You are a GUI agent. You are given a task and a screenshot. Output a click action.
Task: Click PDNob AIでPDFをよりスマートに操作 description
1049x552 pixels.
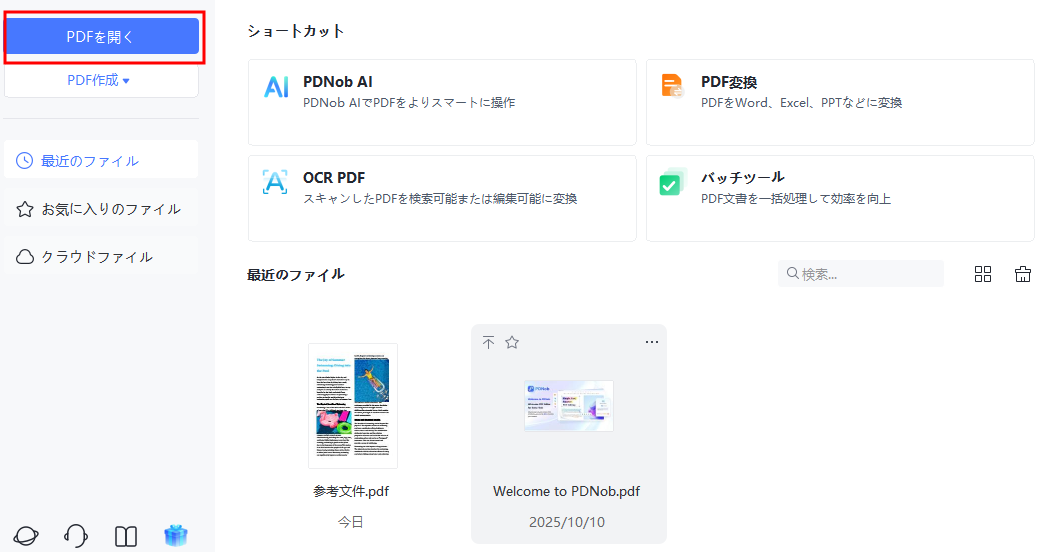click(x=409, y=102)
